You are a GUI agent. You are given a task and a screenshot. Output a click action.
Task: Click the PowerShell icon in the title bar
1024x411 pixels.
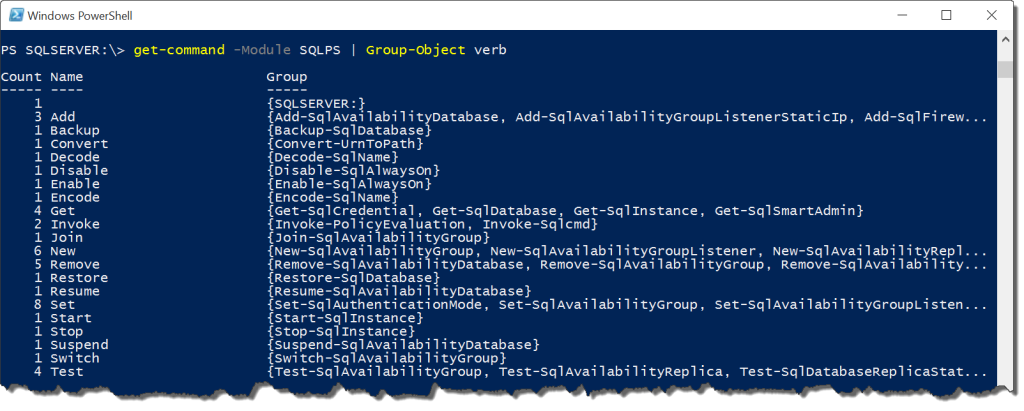click(x=16, y=16)
